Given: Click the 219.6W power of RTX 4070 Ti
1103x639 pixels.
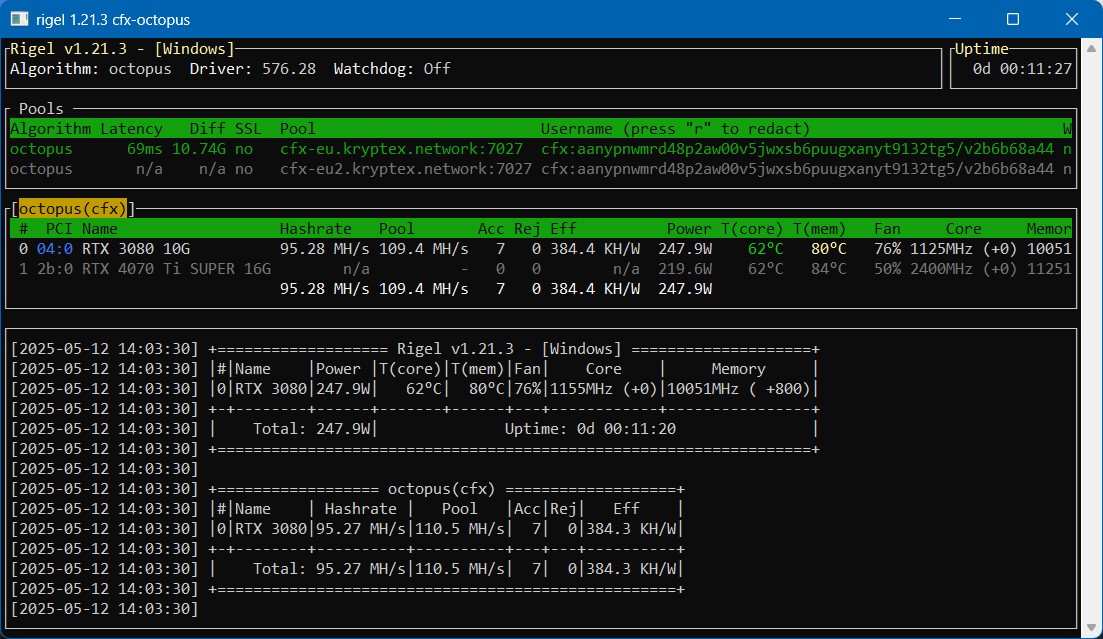Looking at the screenshot, I should (x=685, y=270).
